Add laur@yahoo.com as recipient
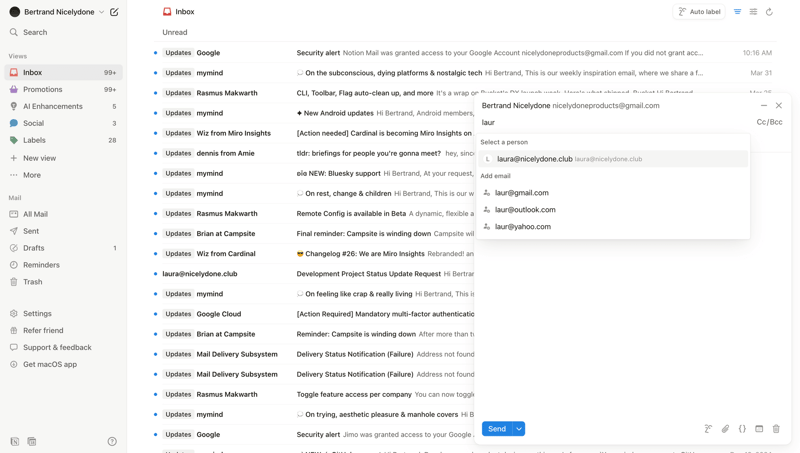Viewport: 800px width, 453px height. click(613, 226)
